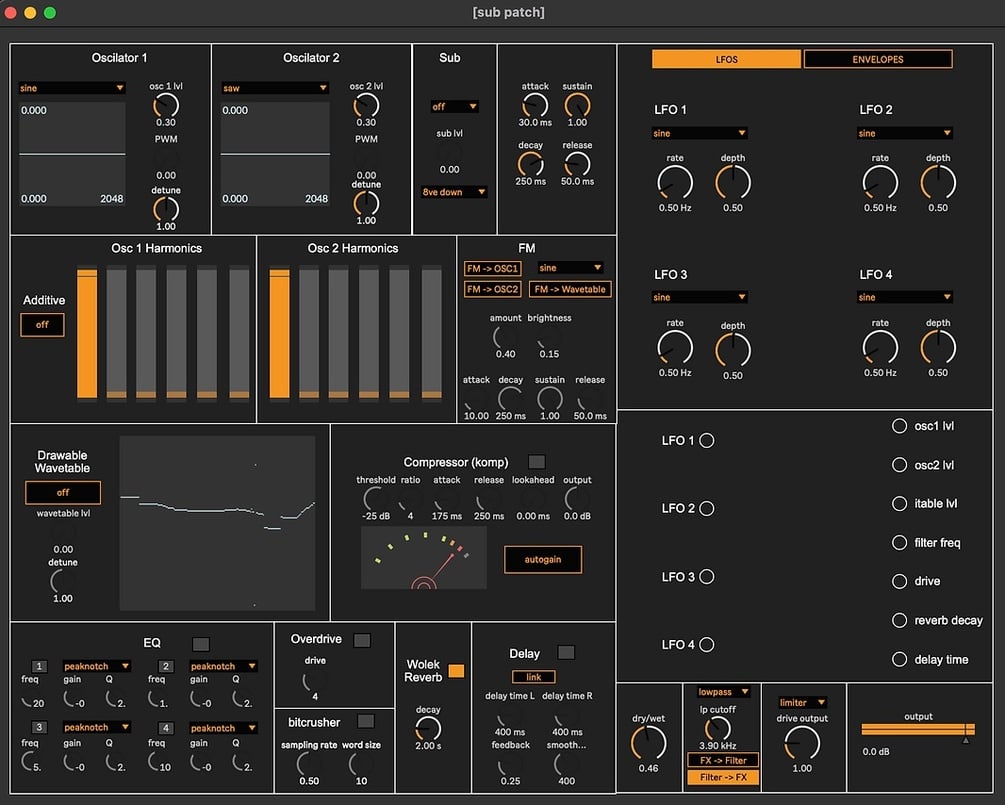The width and height of the screenshot is (1005, 805).
Task: Click the FM -> OSC1 button
Action: click(x=492, y=269)
